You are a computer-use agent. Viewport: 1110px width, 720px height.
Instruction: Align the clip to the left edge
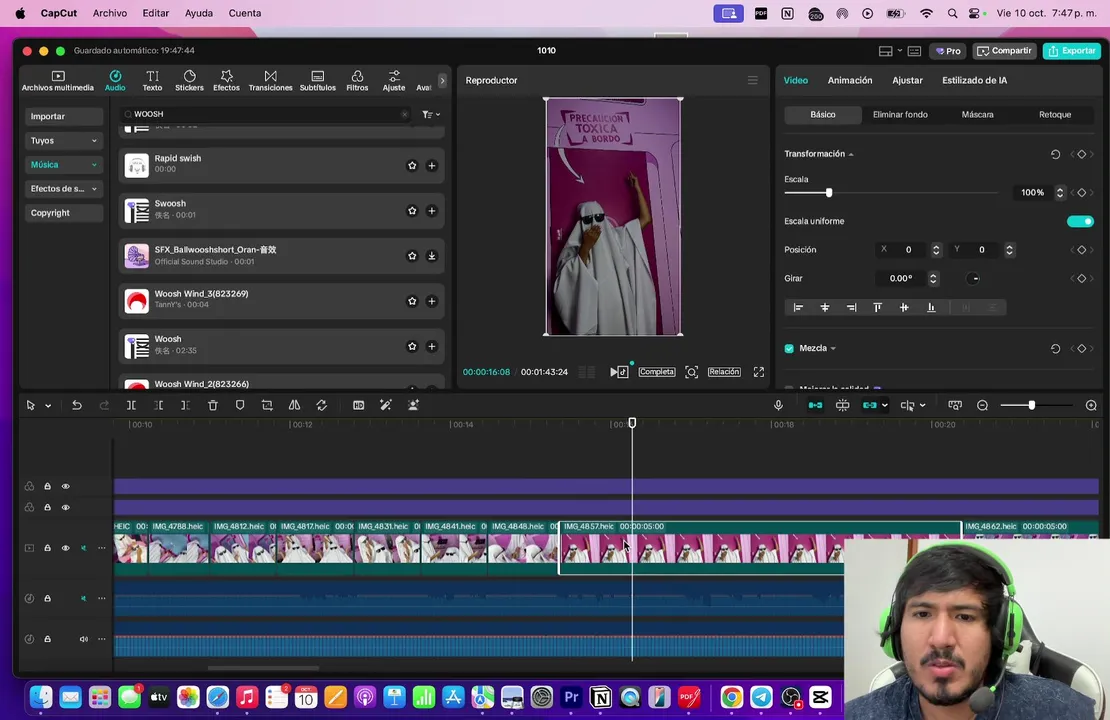pyautogui.click(x=798, y=307)
